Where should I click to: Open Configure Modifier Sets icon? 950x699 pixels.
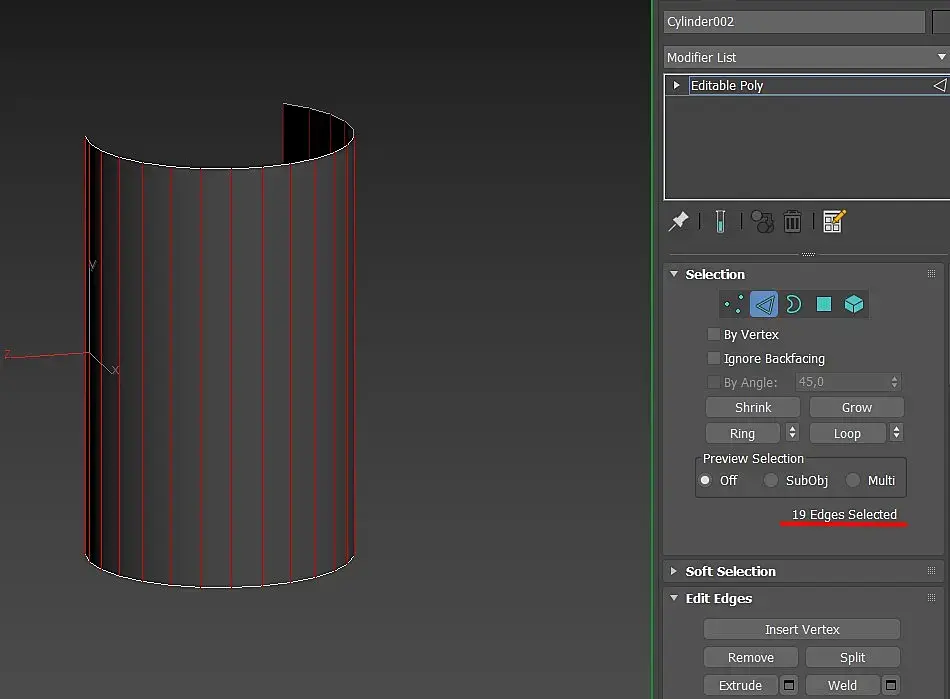pos(834,222)
